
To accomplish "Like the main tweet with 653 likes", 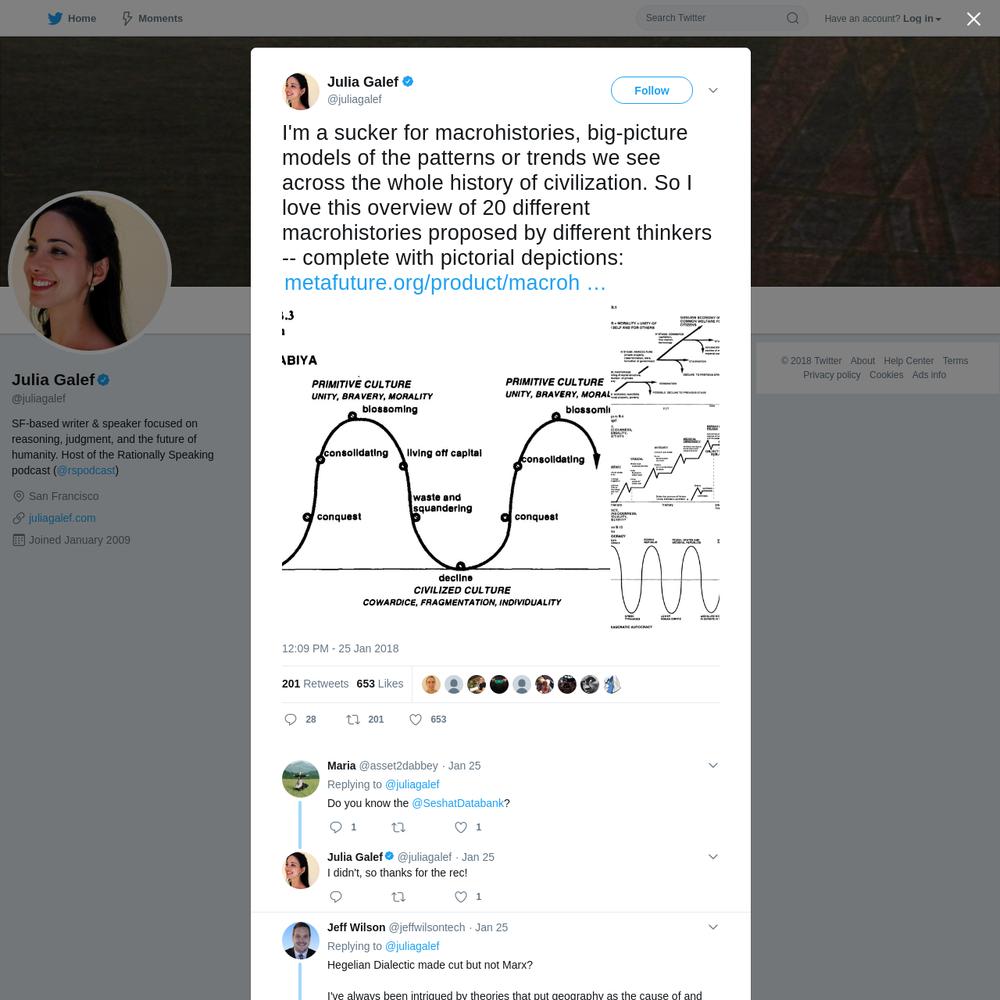I will point(415,719).
